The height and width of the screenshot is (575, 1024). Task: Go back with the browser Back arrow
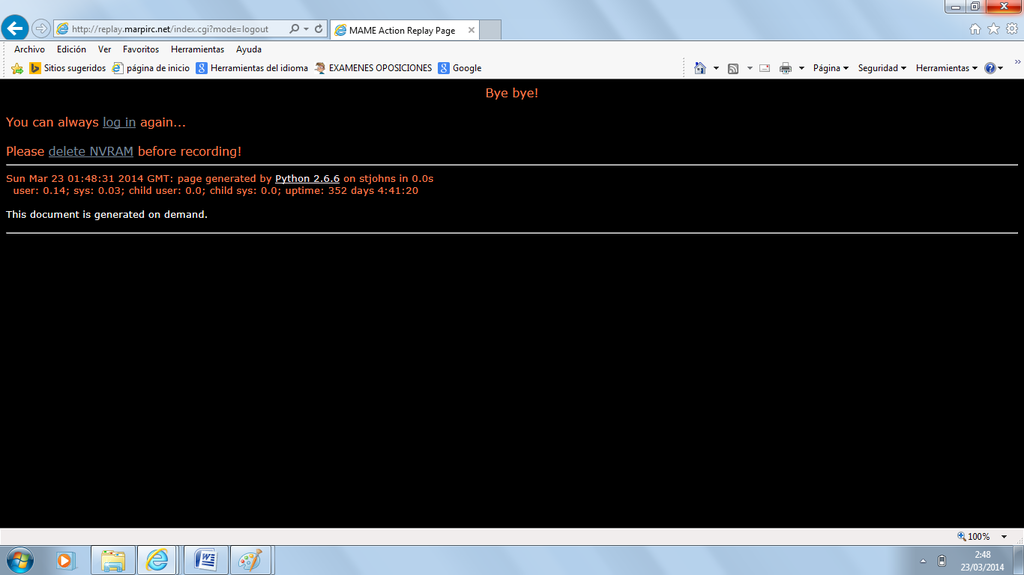click(15, 28)
